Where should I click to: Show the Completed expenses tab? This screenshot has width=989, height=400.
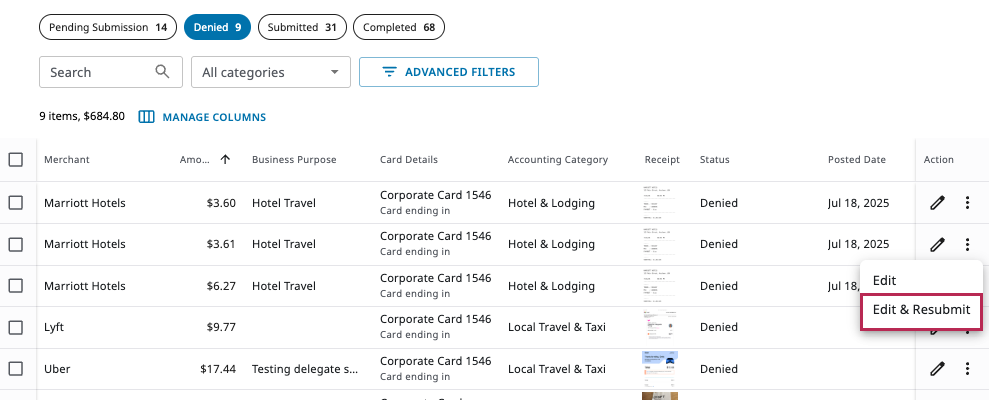pyautogui.click(x=399, y=27)
